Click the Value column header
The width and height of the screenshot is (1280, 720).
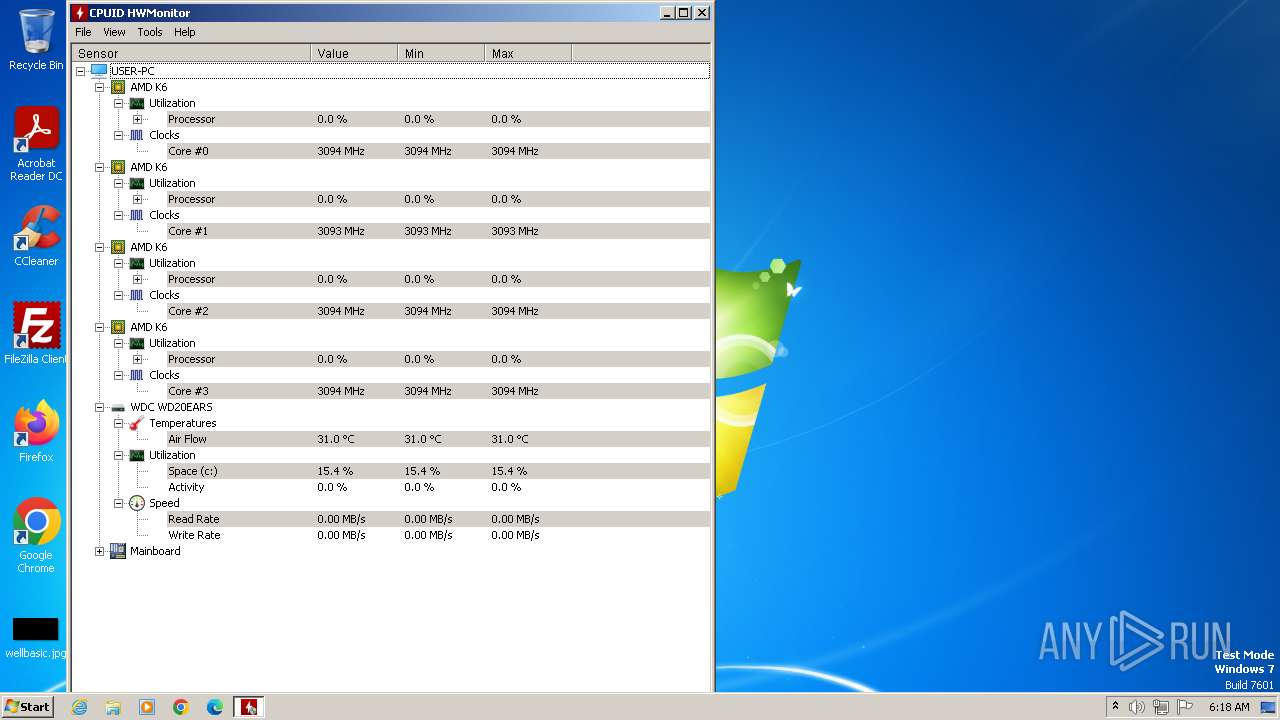354,53
